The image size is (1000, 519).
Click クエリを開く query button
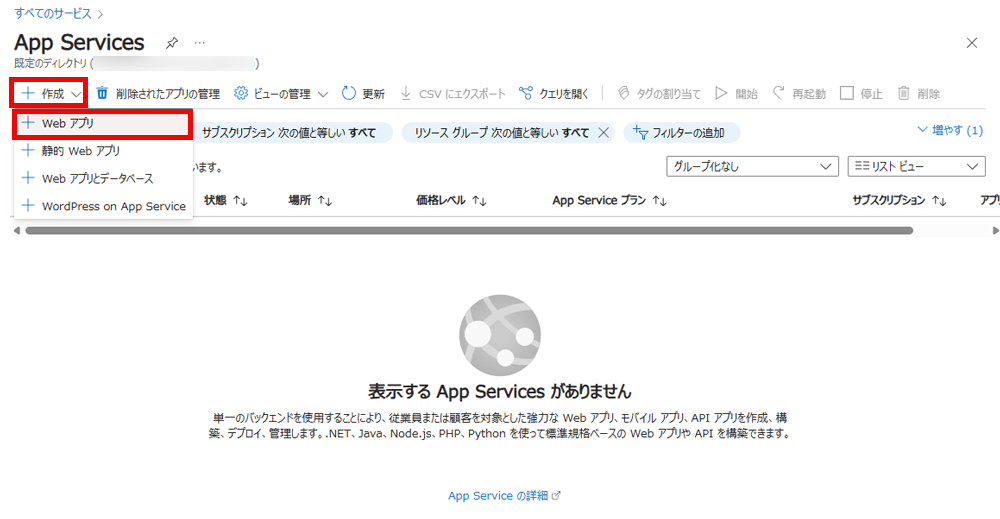pos(554,94)
